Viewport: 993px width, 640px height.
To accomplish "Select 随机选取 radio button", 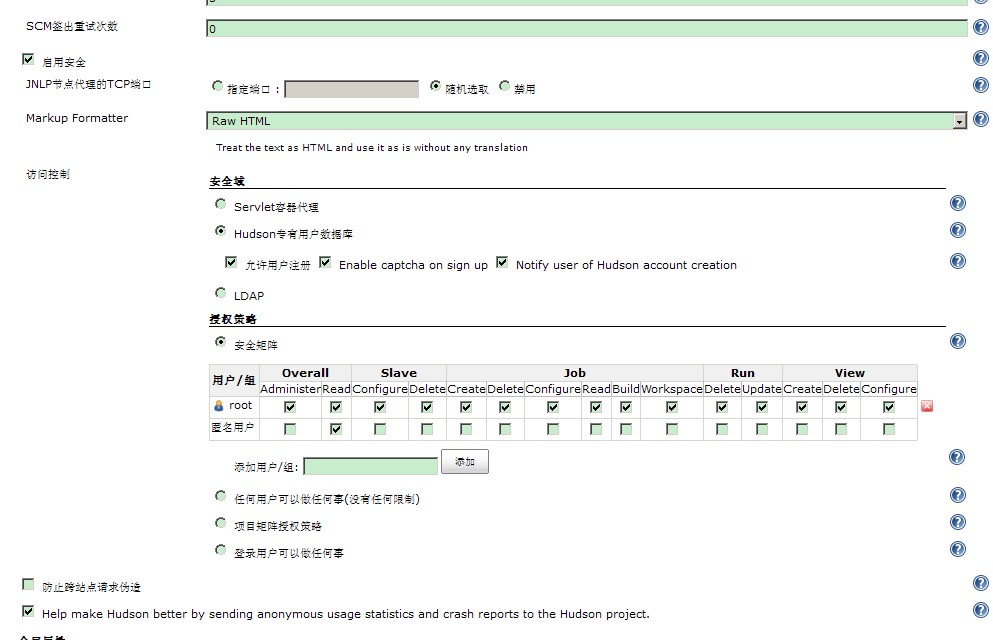I will [x=435, y=85].
